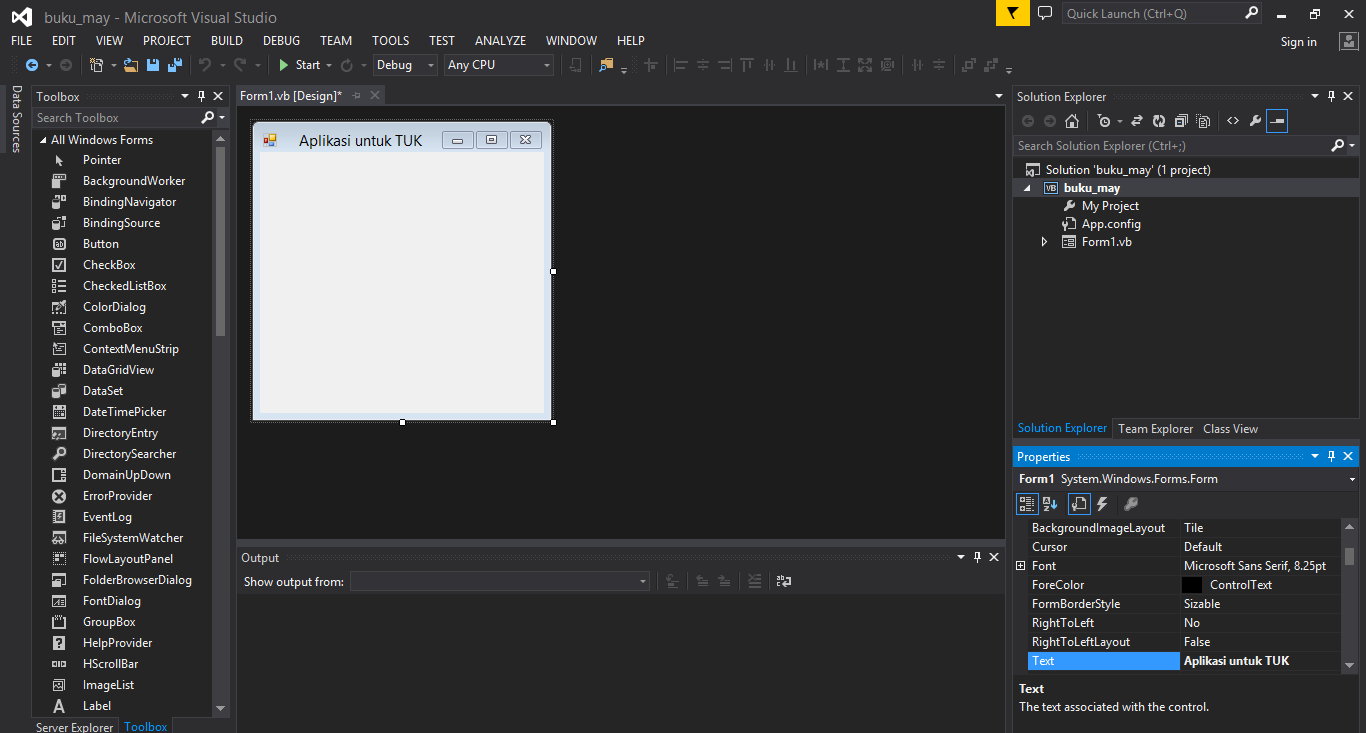Expand the Font property

1020,566
